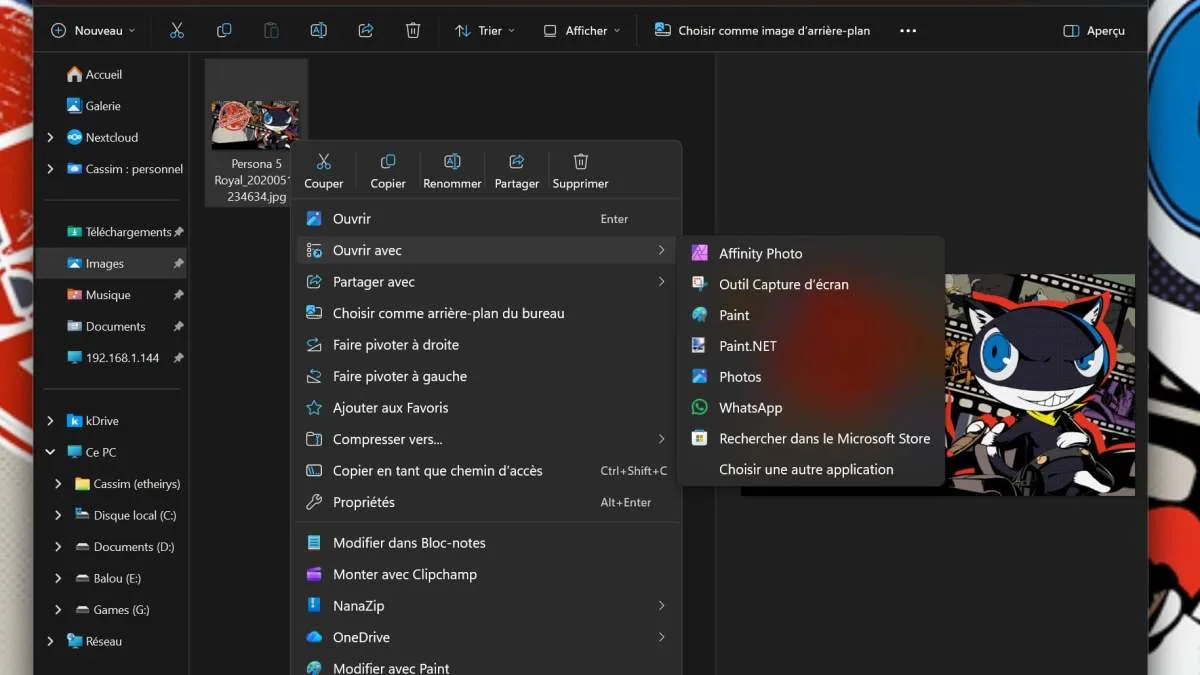1200x675 pixels.
Task: Open the Trier dropdown
Action: pyautogui.click(x=485, y=31)
